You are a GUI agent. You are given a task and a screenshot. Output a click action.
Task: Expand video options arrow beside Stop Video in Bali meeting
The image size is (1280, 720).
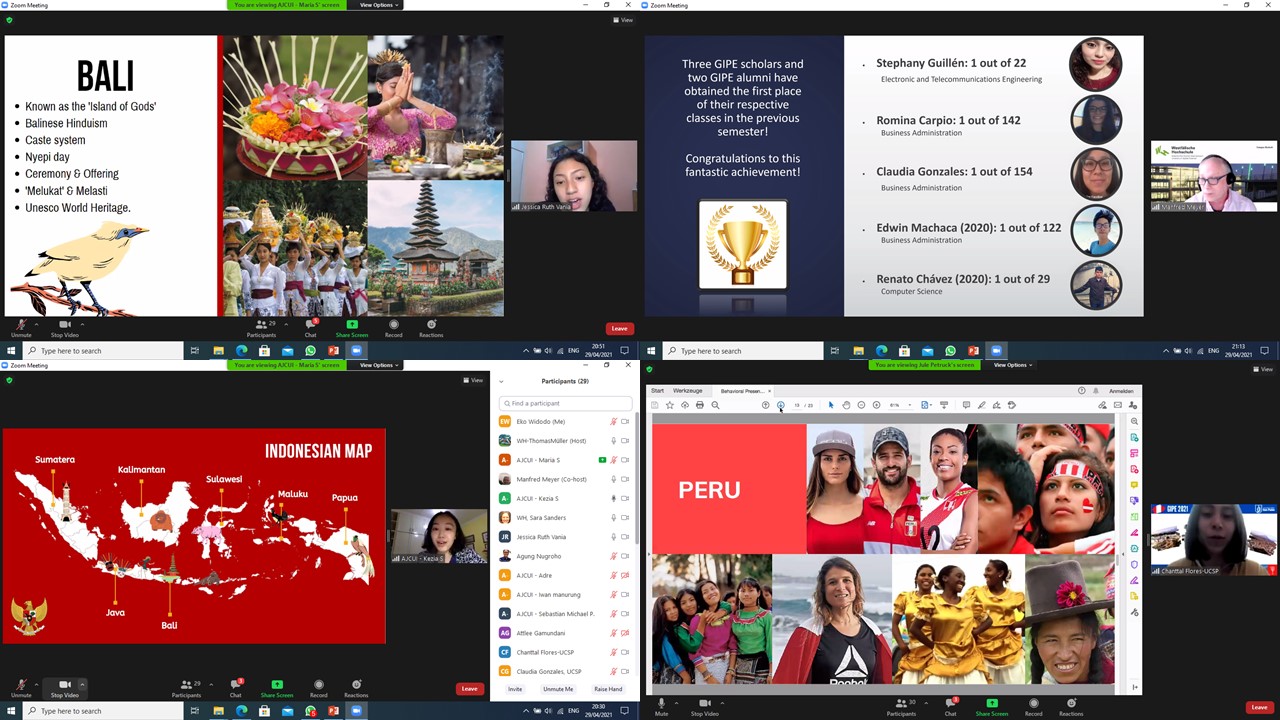pos(81,323)
